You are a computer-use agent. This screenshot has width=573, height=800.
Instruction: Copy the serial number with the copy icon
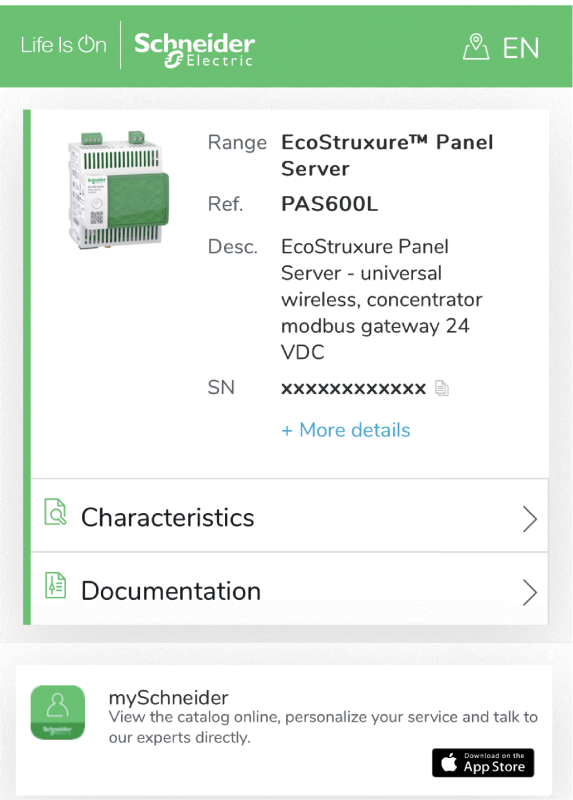pyautogui.click(x=442, y=388)
